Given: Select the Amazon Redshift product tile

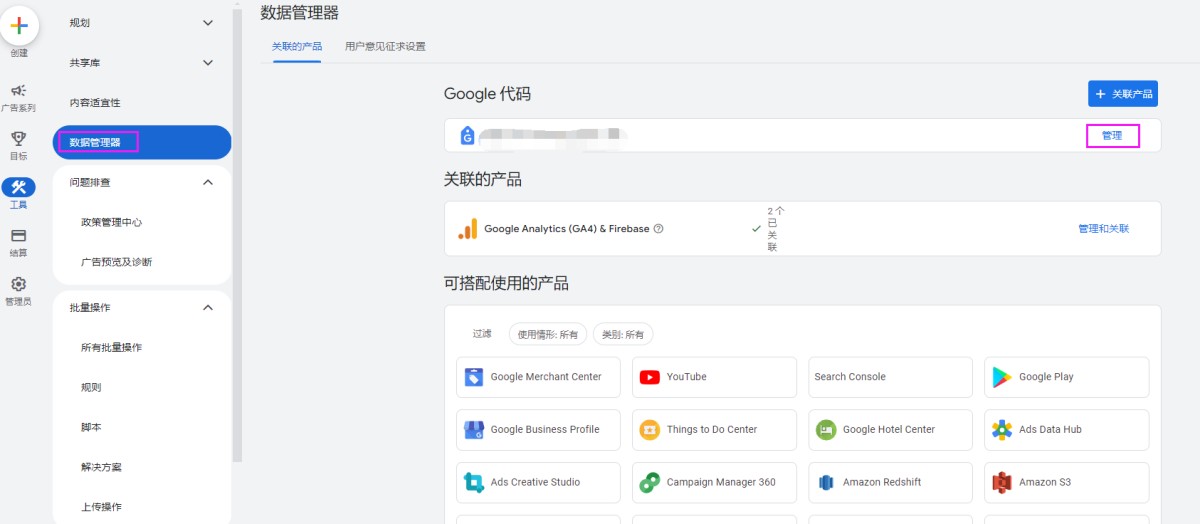Looking at the screenshot, I should 890,482.
